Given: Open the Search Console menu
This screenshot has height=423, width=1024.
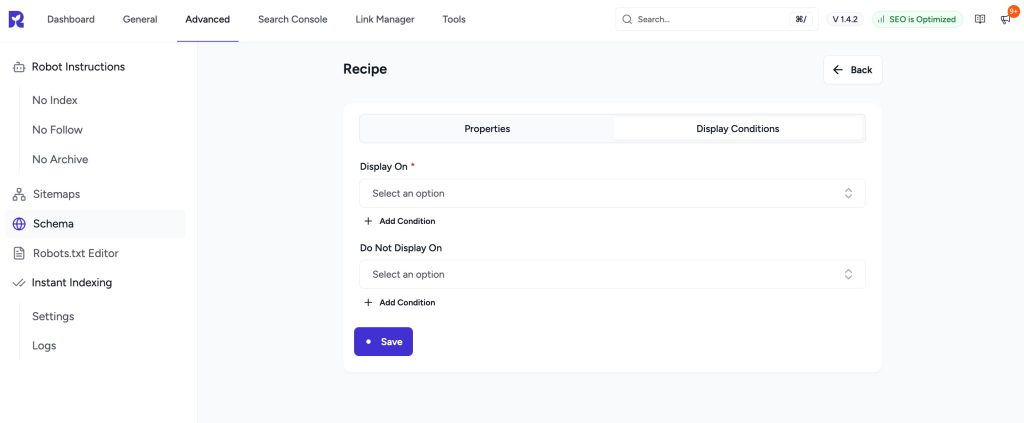Looking at the screenshot, I should pyautogui.click(x=292, y=19).
